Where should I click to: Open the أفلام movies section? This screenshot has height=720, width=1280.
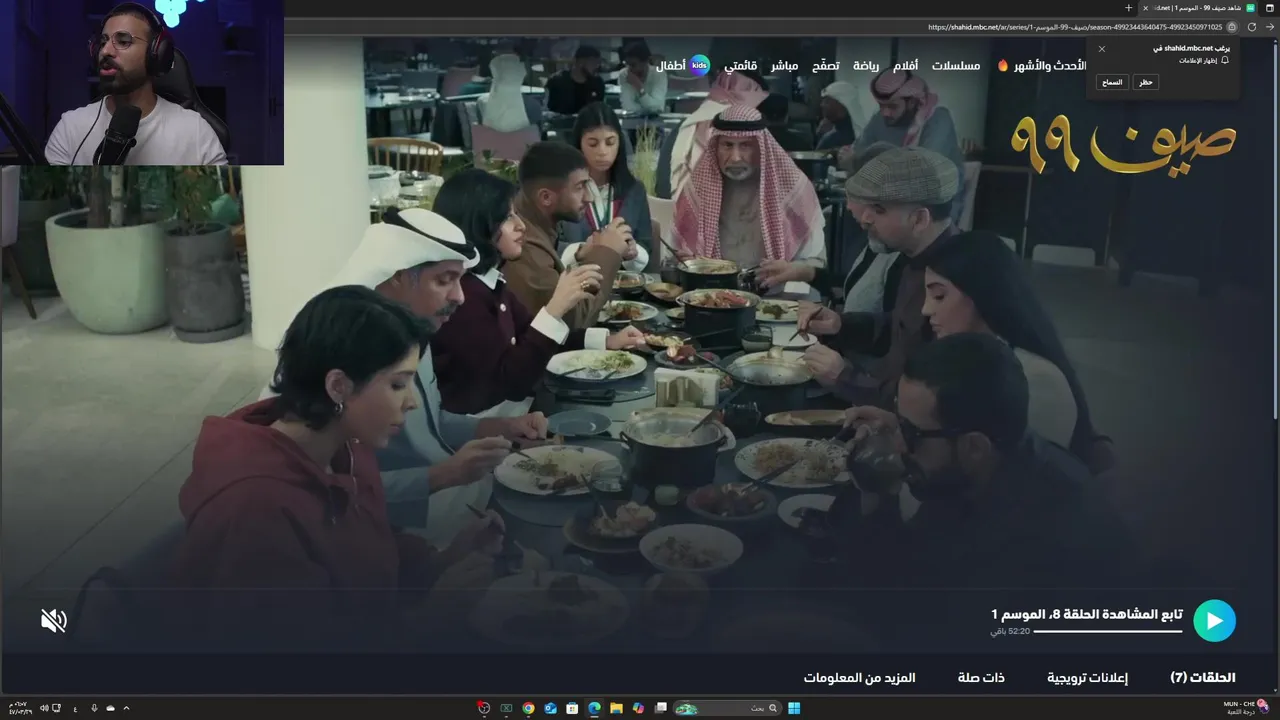pos(906,65)
